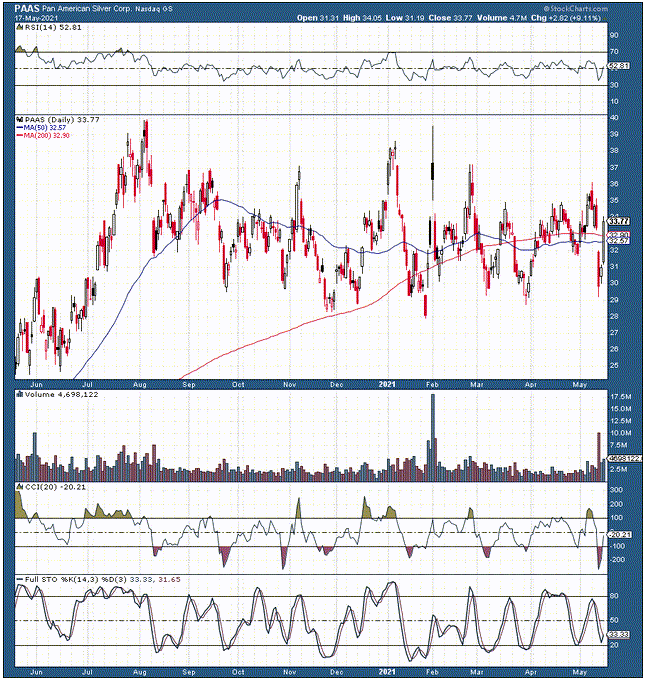Click the 52.81 RSI value tag on axis
This screenshot has height=681, width=645.
619,66
